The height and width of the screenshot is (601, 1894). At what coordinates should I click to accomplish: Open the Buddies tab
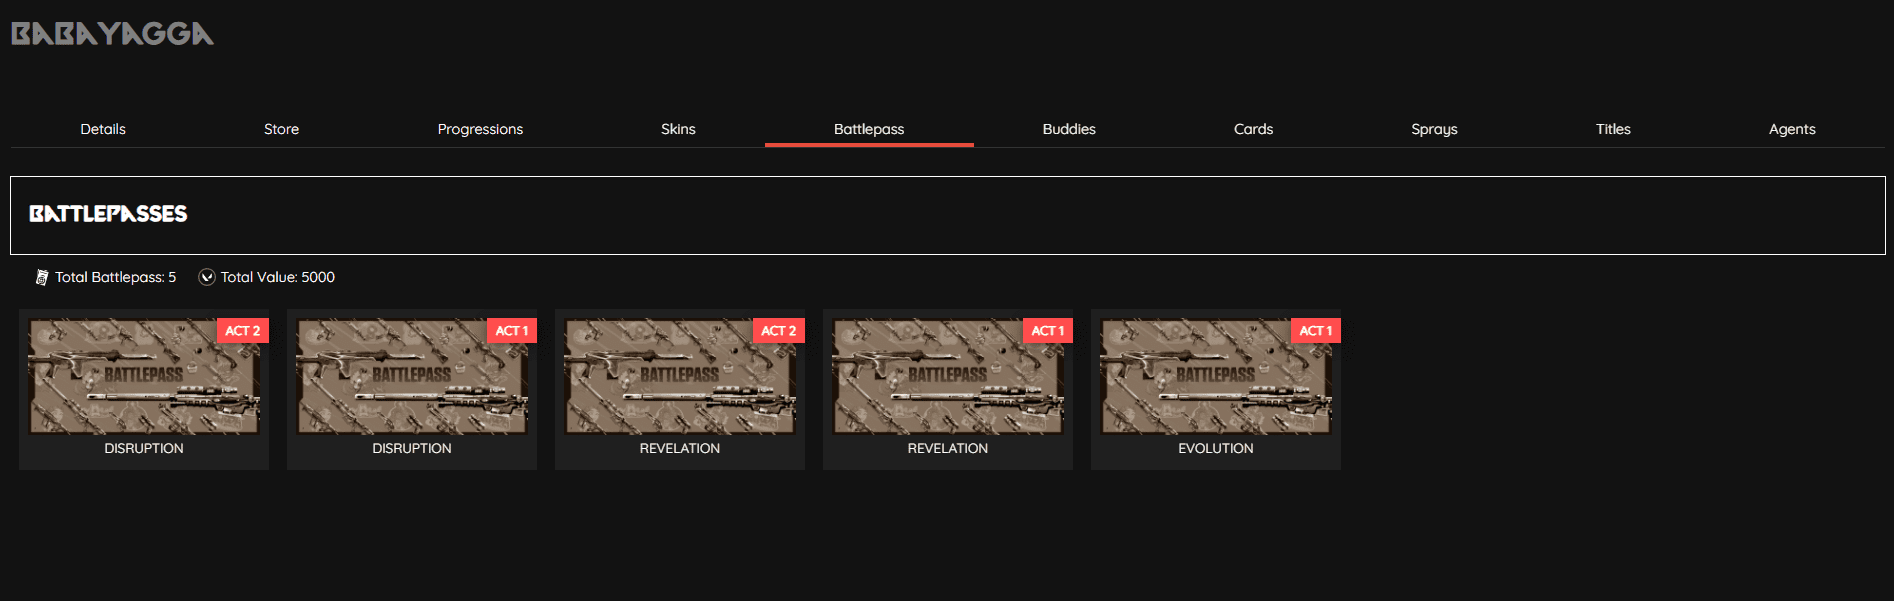(1069, 129)
